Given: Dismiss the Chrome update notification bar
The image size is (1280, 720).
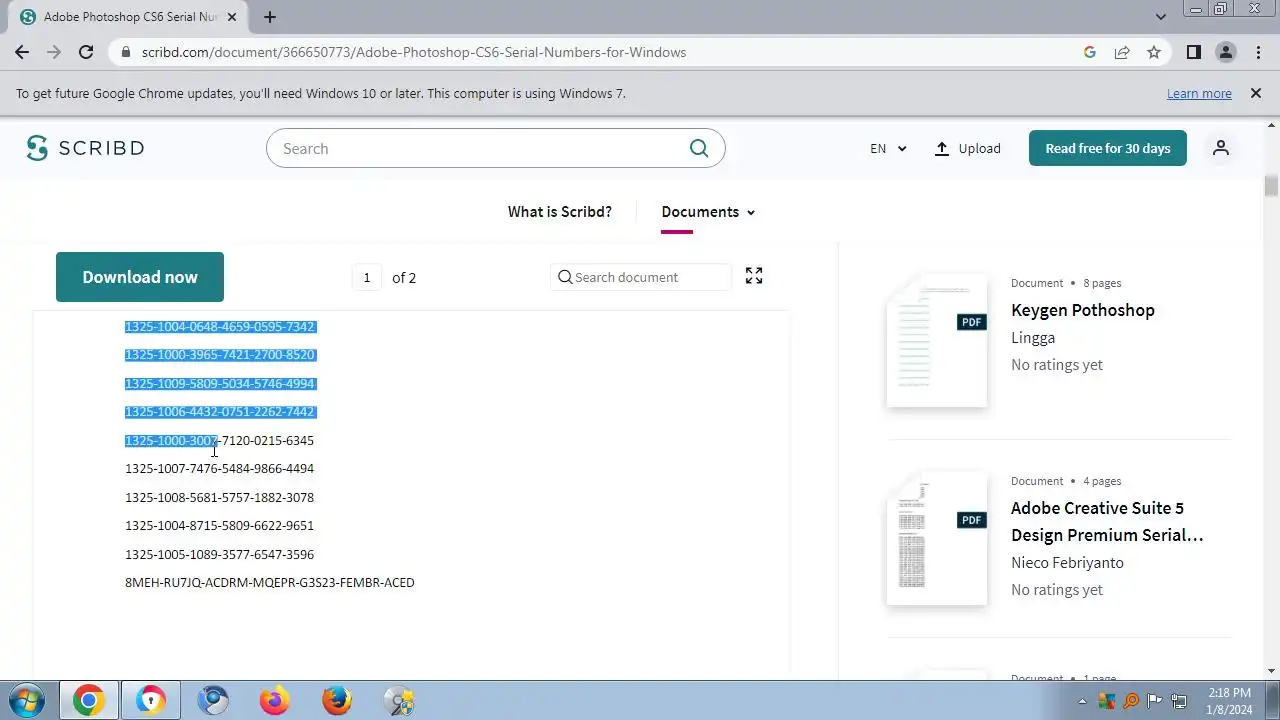Looking at the screenshot, I should coord(1256,93).
